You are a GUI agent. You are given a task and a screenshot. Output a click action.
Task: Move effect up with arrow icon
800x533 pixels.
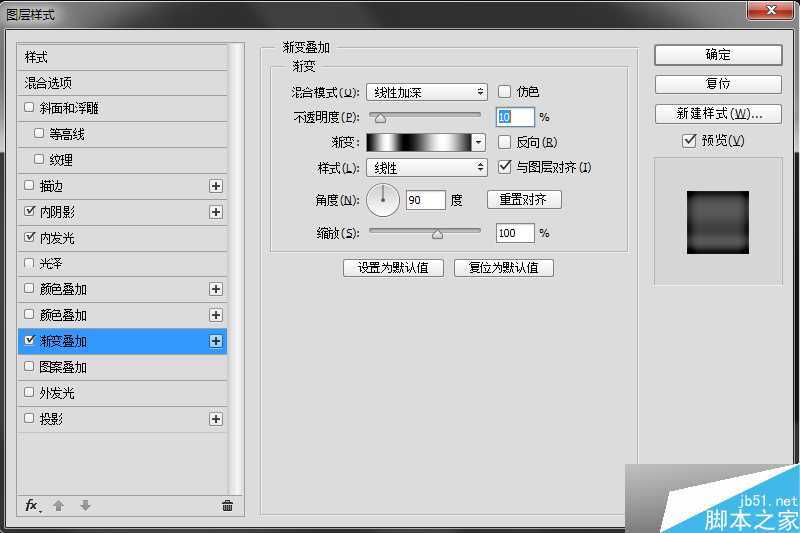tap(59, 505)
